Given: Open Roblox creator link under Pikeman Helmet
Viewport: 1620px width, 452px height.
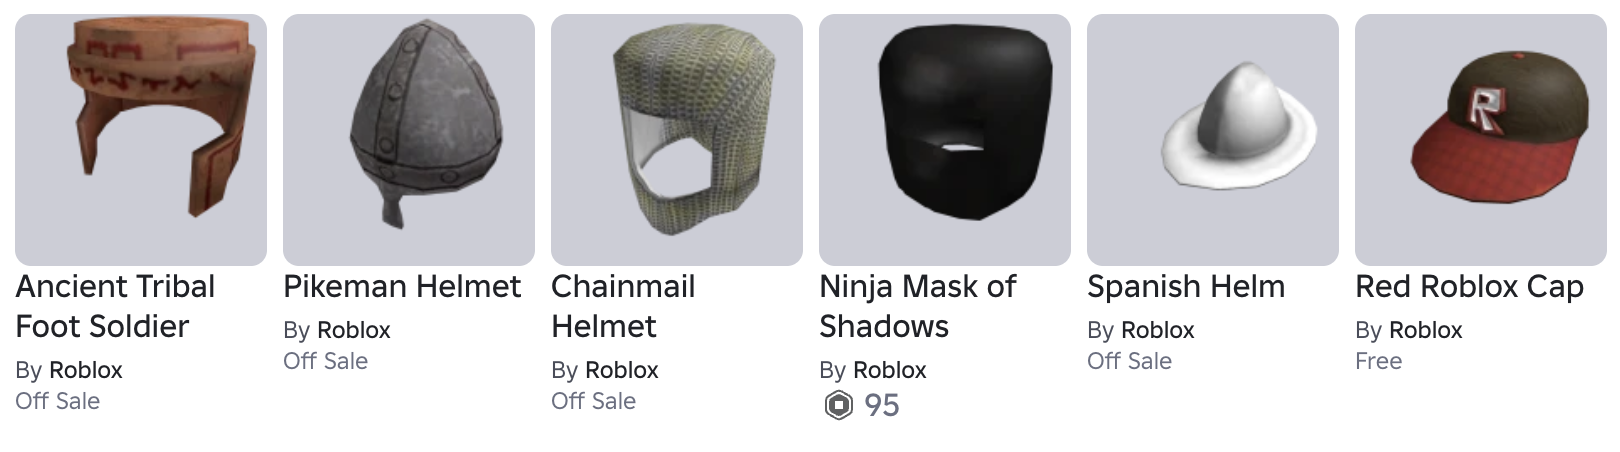Looking at the screenshot, I should pyautogui.click(x=354, y=330).
